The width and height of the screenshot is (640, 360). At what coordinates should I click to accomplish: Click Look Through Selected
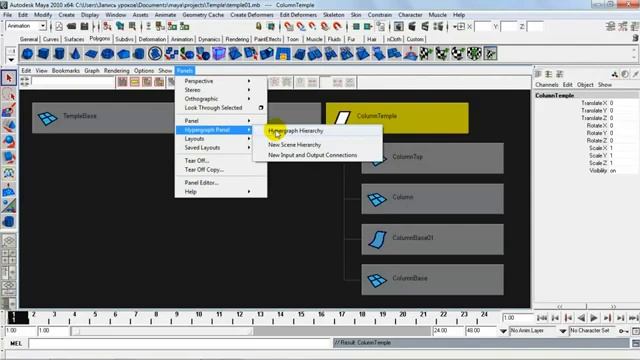213,108
